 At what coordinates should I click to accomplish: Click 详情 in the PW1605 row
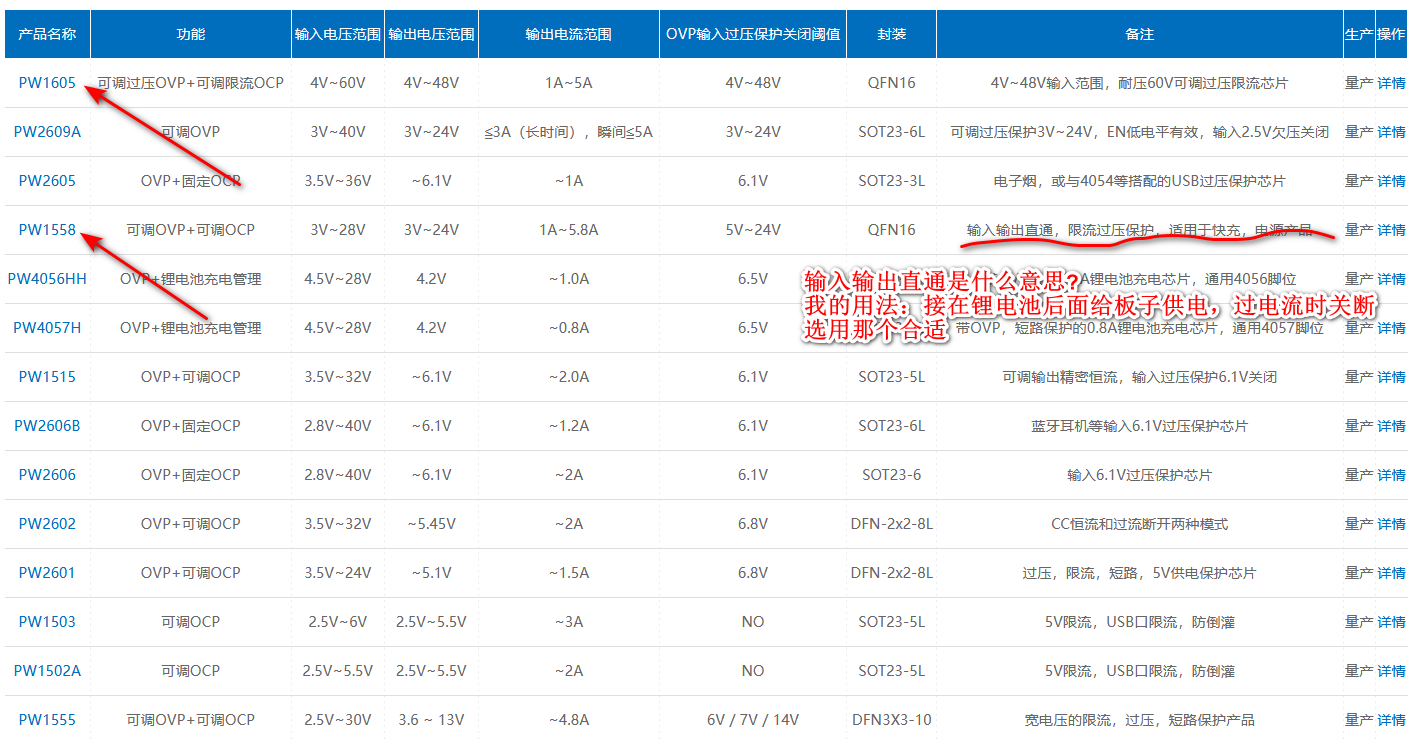pyautogui.click(x=1391, y=83)
